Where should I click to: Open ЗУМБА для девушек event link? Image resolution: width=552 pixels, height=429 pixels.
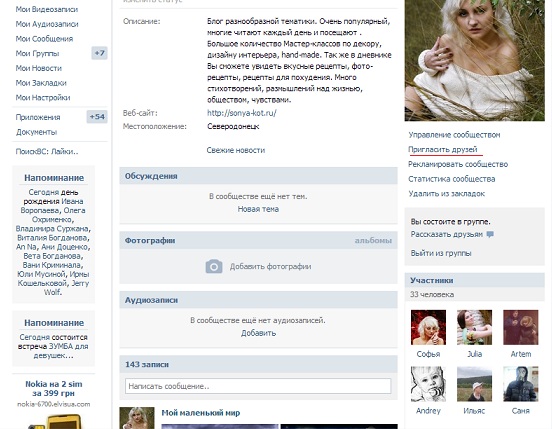tap(61, 351)
